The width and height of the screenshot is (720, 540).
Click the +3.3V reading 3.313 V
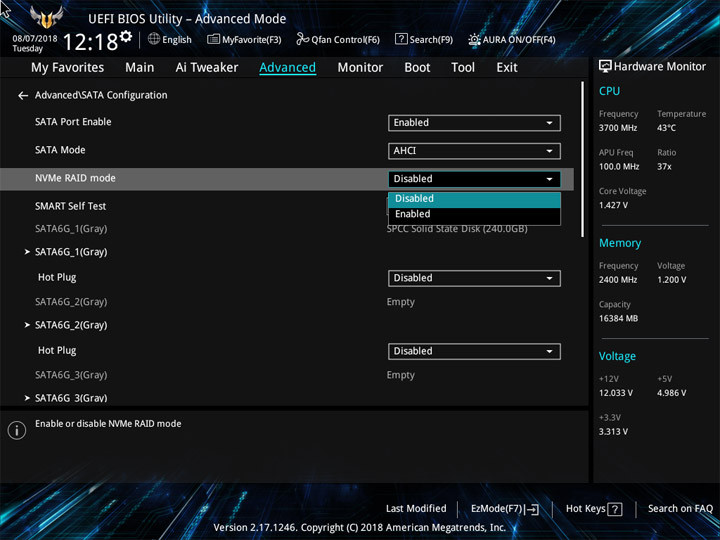[613, 432]
